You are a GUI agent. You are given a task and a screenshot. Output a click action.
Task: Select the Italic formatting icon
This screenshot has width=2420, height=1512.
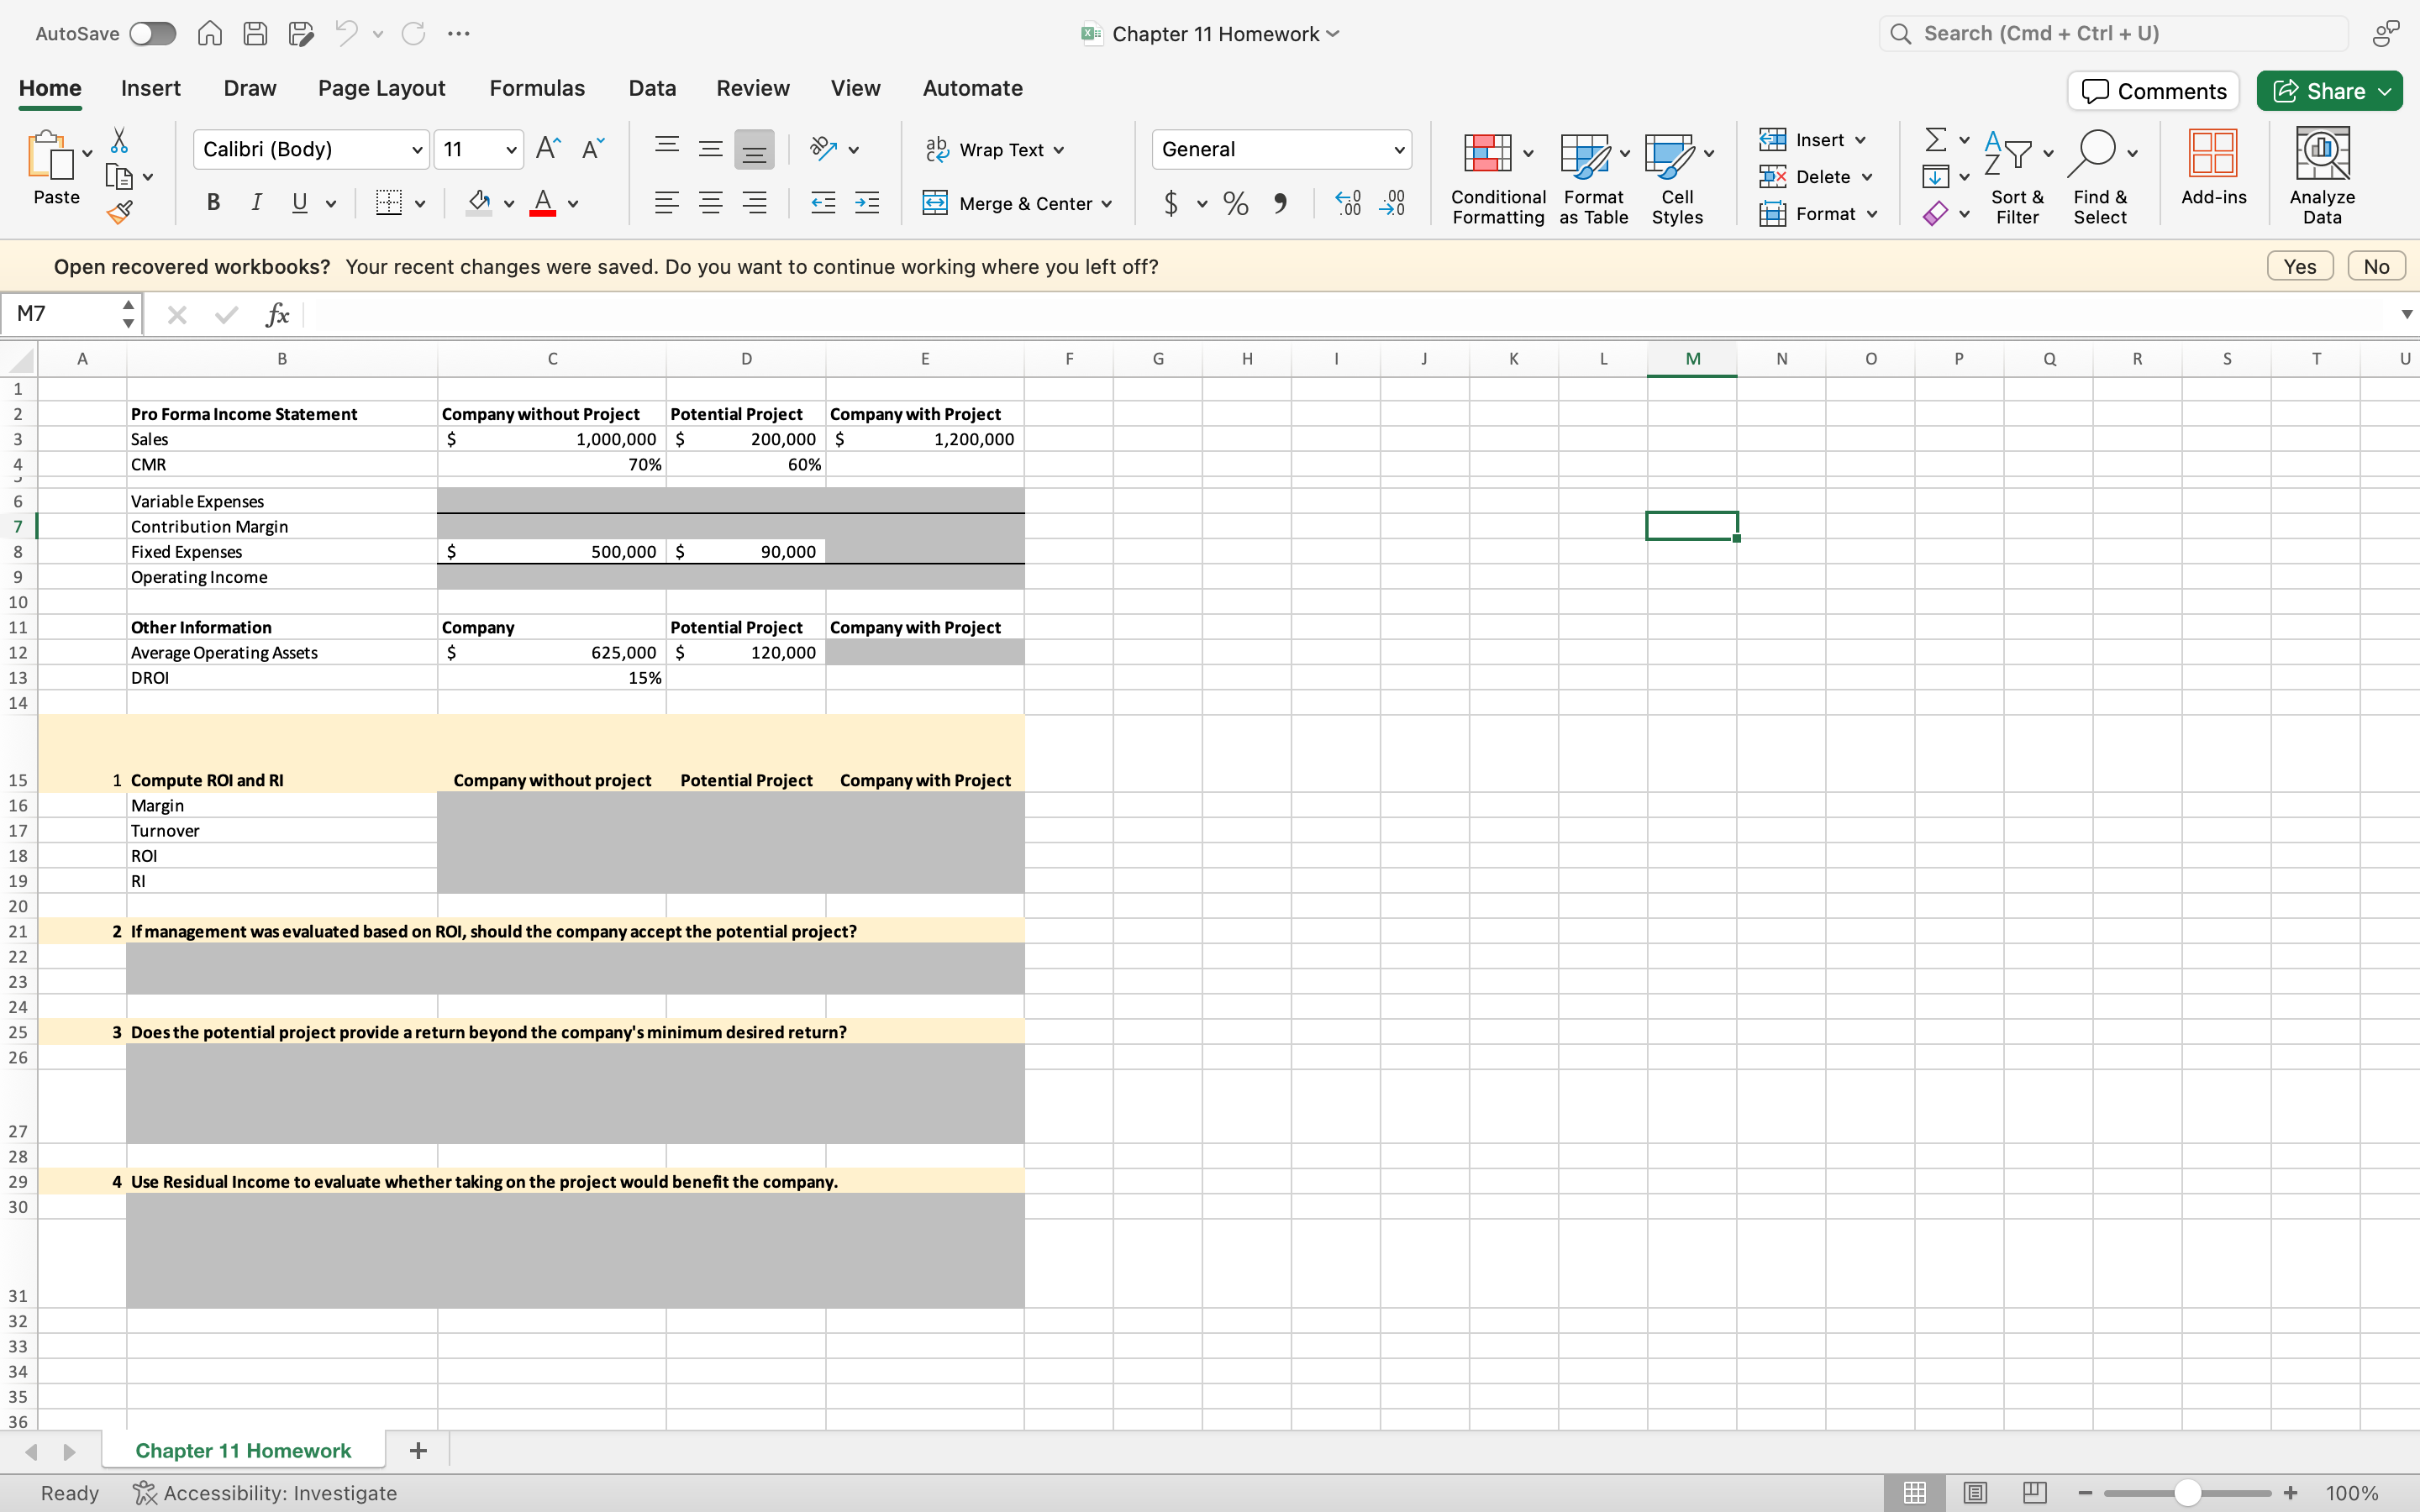tap(256, 203)
